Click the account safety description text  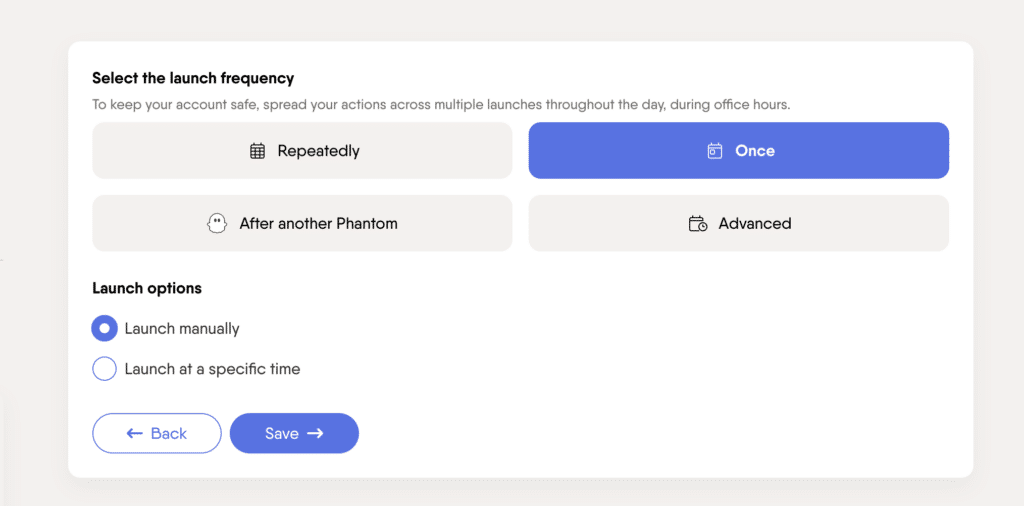coord(441,104)
